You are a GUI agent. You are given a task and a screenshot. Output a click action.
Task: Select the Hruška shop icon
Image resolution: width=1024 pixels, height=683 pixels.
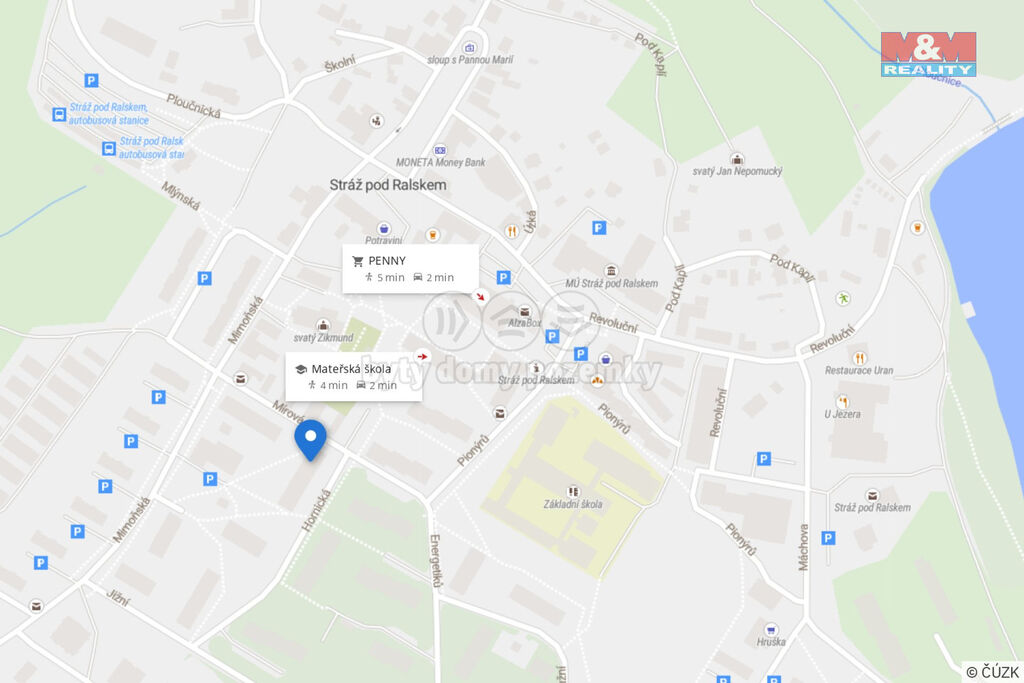(x=771, y=630)
